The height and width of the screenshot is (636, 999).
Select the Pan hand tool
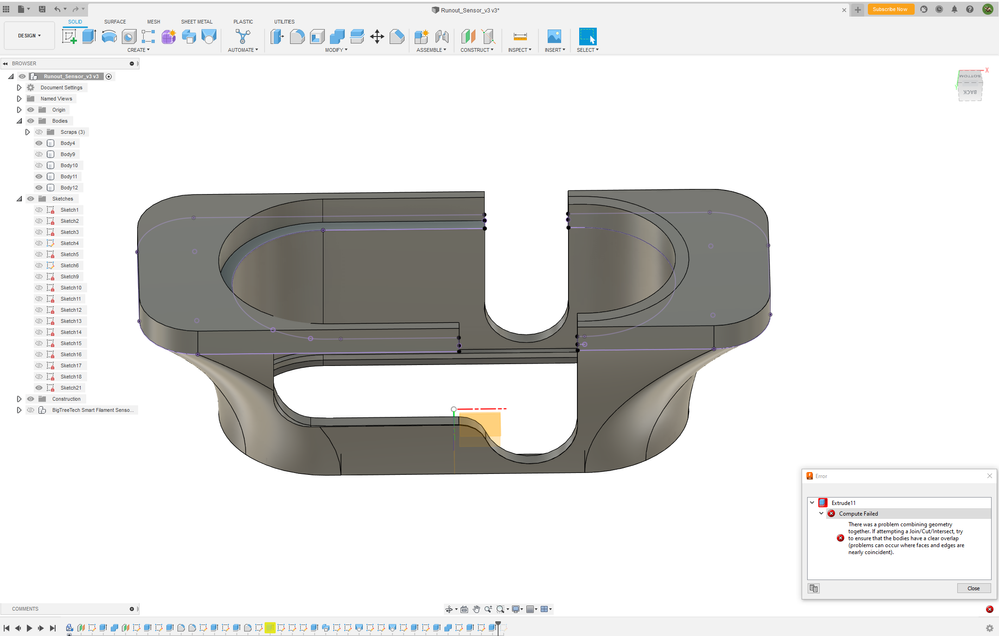pos(476,609)
